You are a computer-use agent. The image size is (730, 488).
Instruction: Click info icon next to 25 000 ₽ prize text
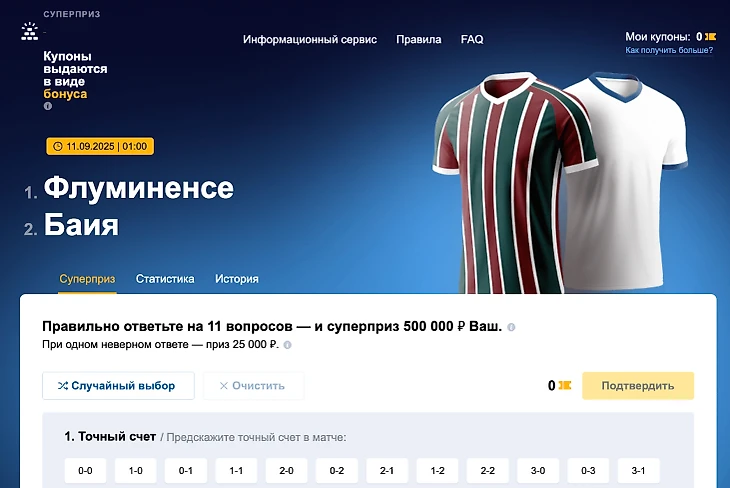pyautogui.click(x=288, y=345)
